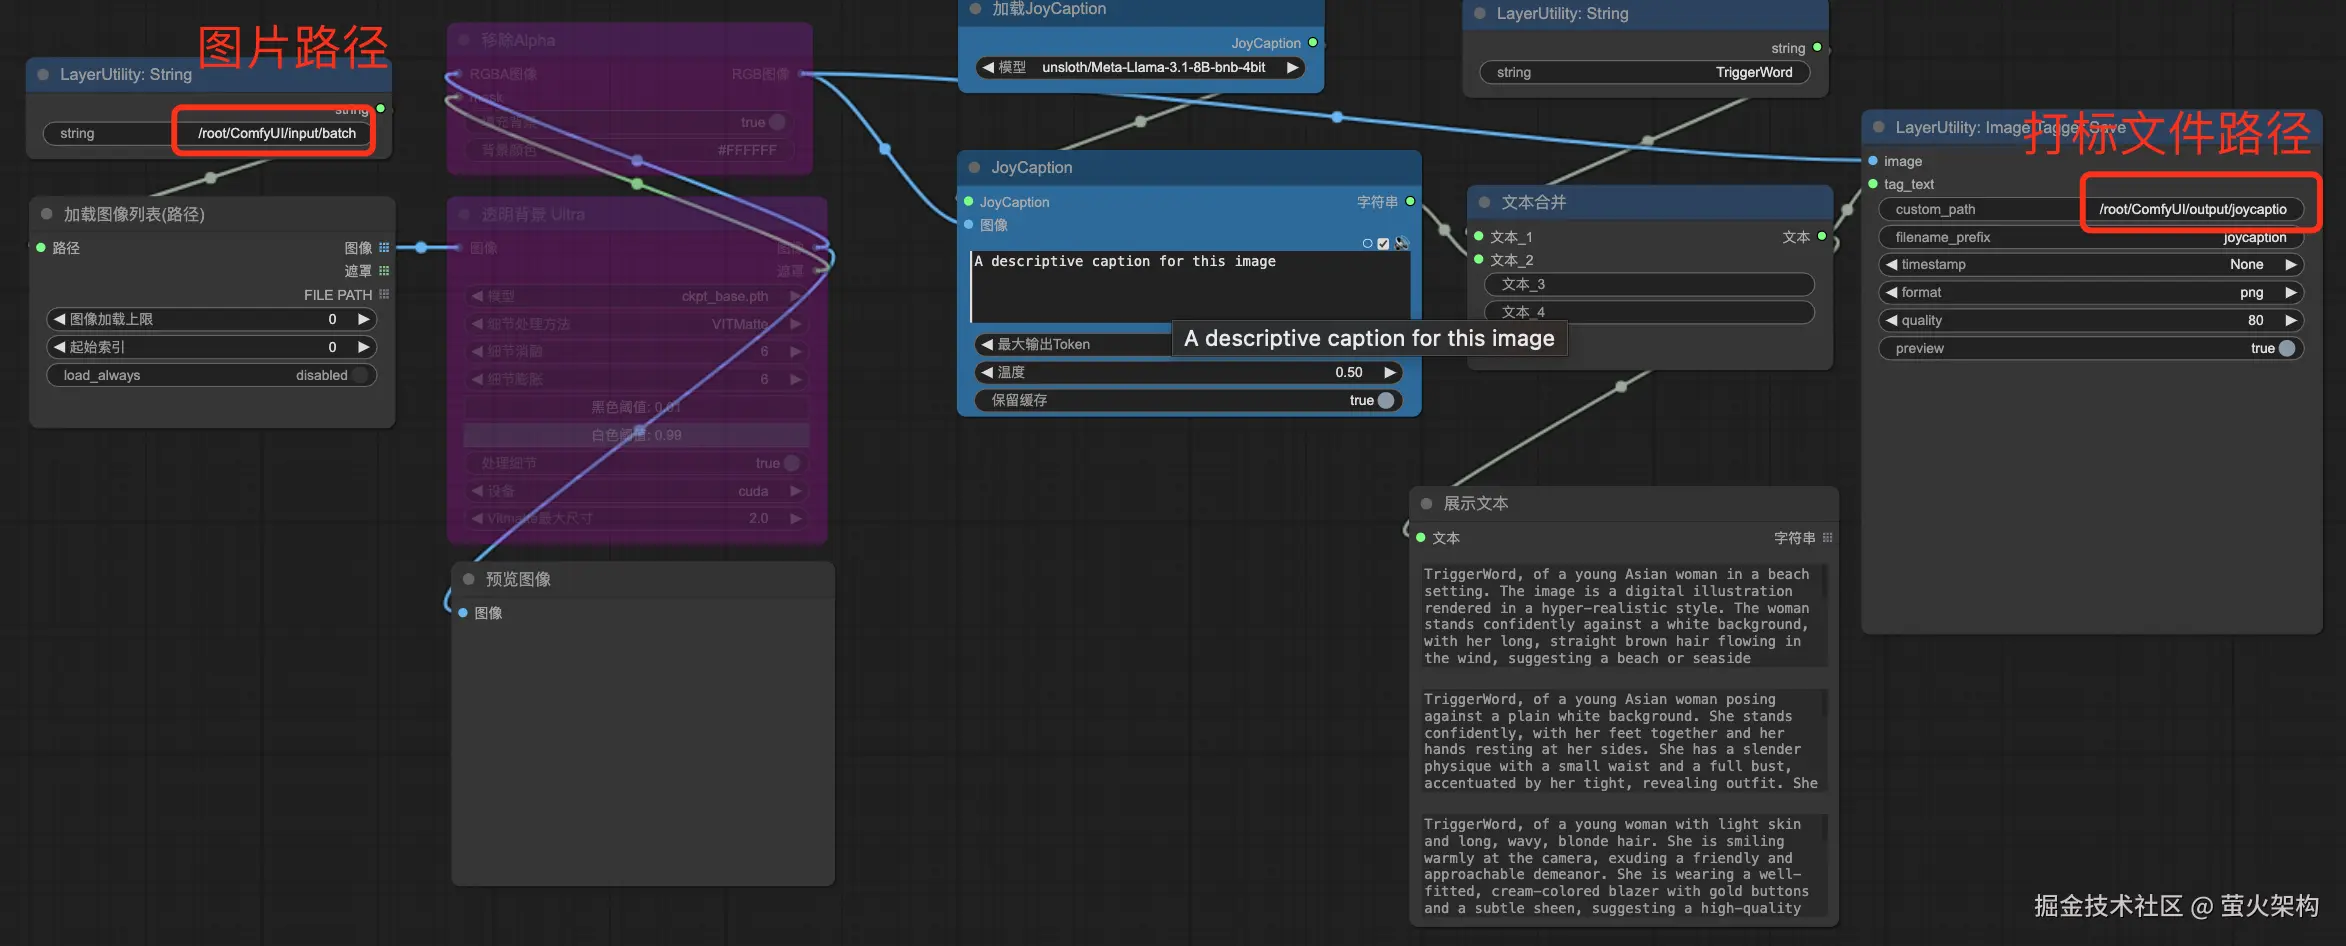Open the ckpt_base.pth 模型 selector in 透明背景 Ultra
The height and width of the screenshot is (946, 2346).
click(x=637, y=296)
